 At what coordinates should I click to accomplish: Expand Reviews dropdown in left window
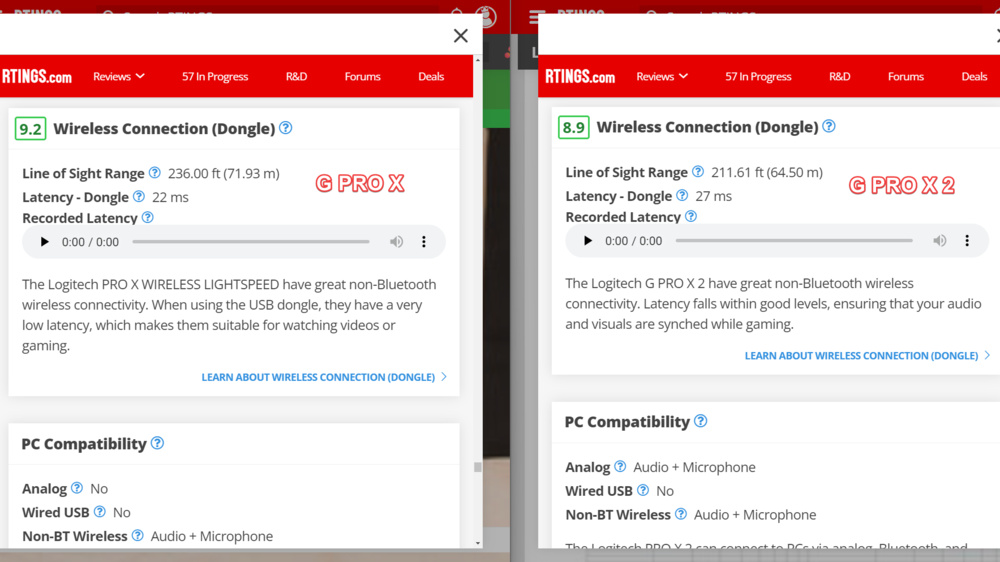click(x=119, y=76)
